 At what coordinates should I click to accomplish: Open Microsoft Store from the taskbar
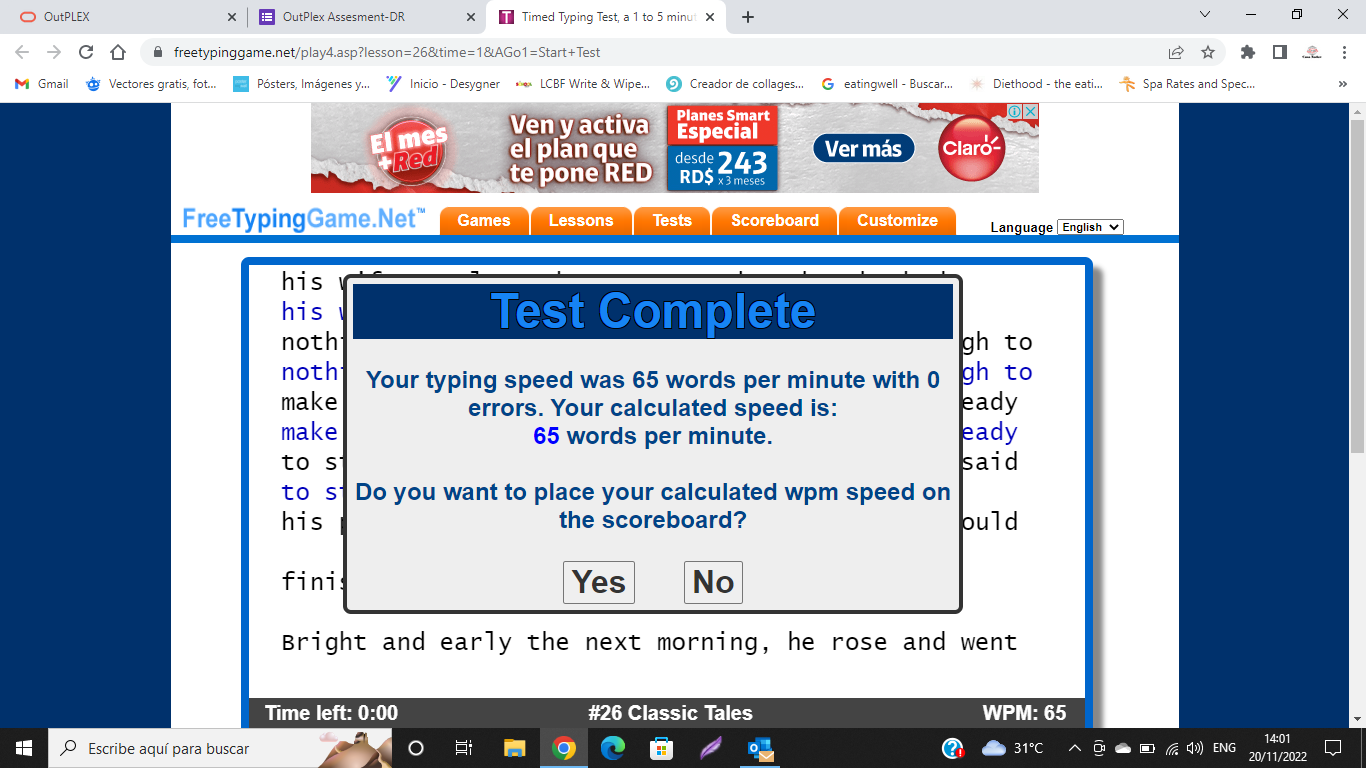click(662, 748)
